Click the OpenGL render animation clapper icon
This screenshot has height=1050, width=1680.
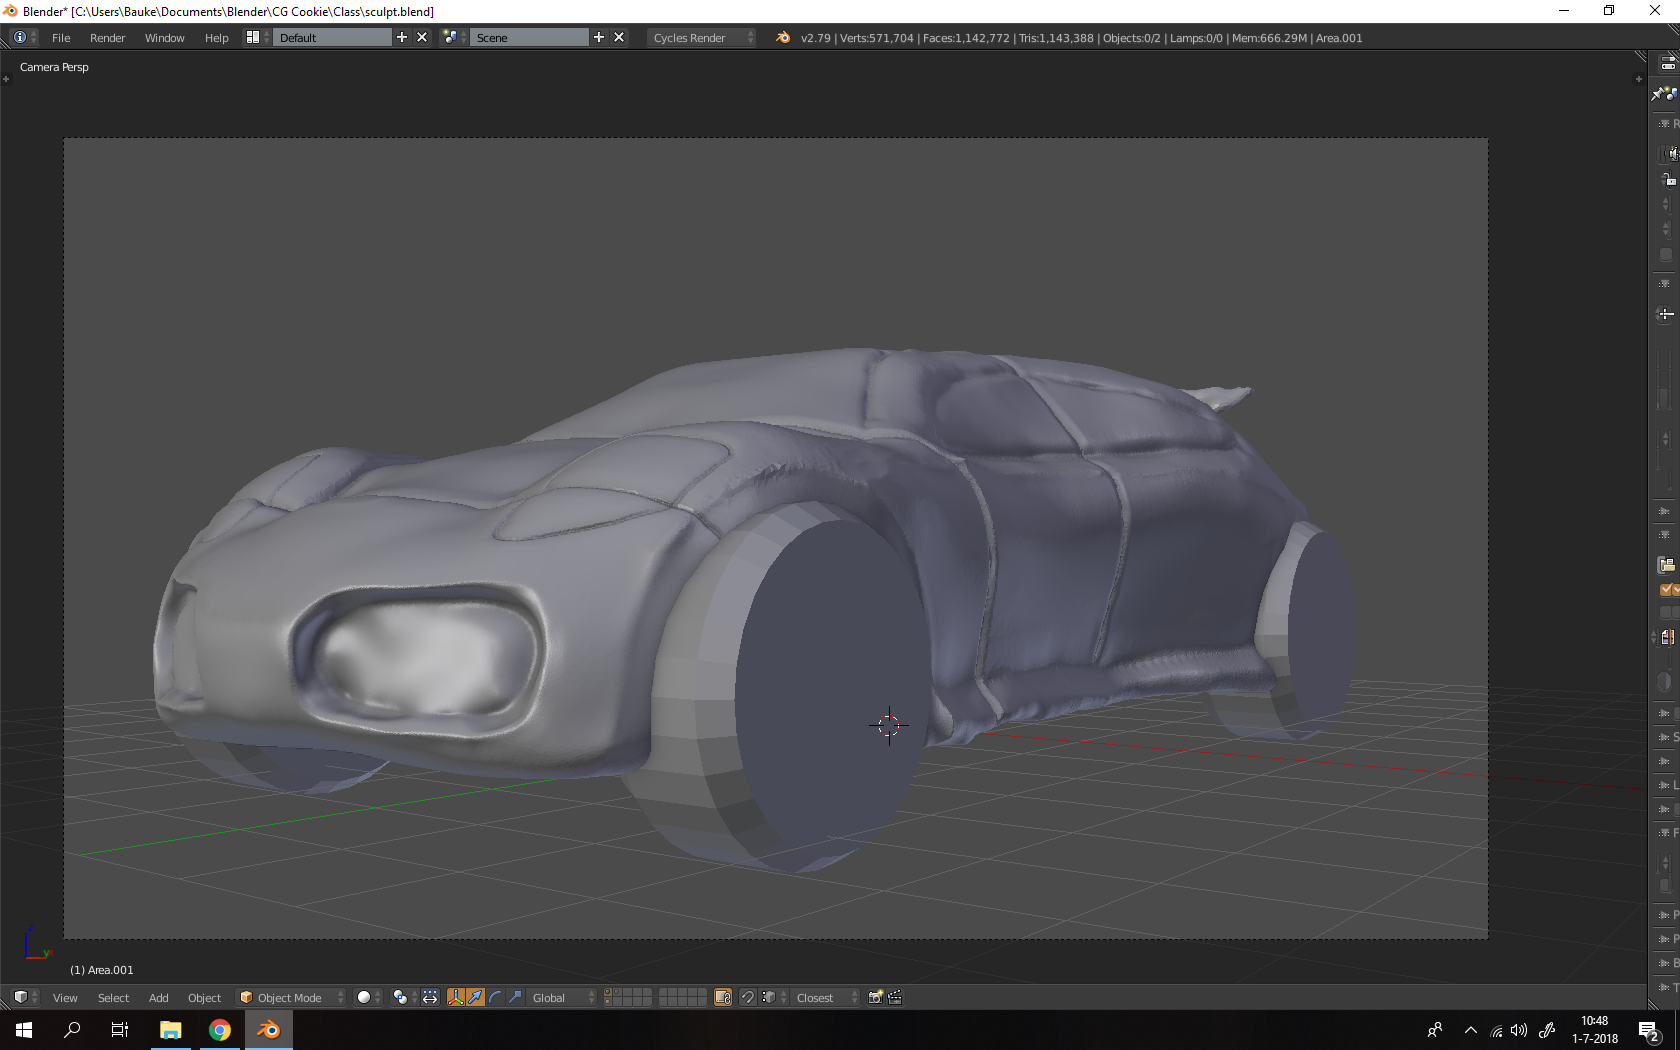[x=895, y=997]
